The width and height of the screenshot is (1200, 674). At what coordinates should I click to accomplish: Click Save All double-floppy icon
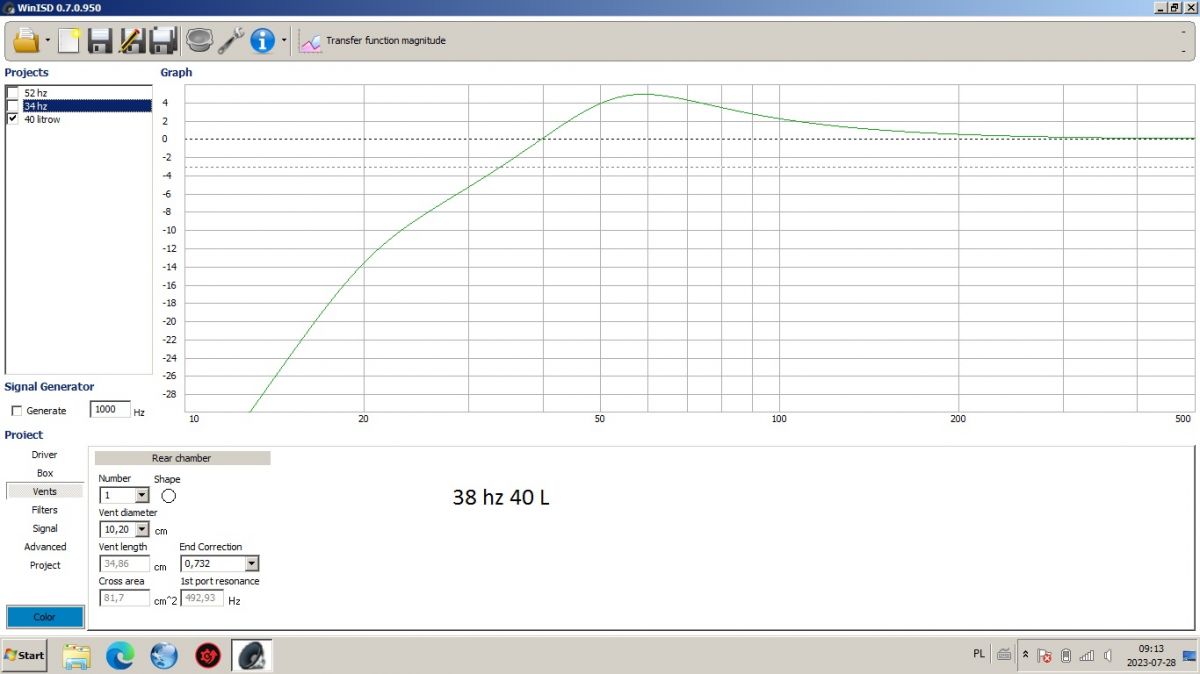tap(163, 41)
